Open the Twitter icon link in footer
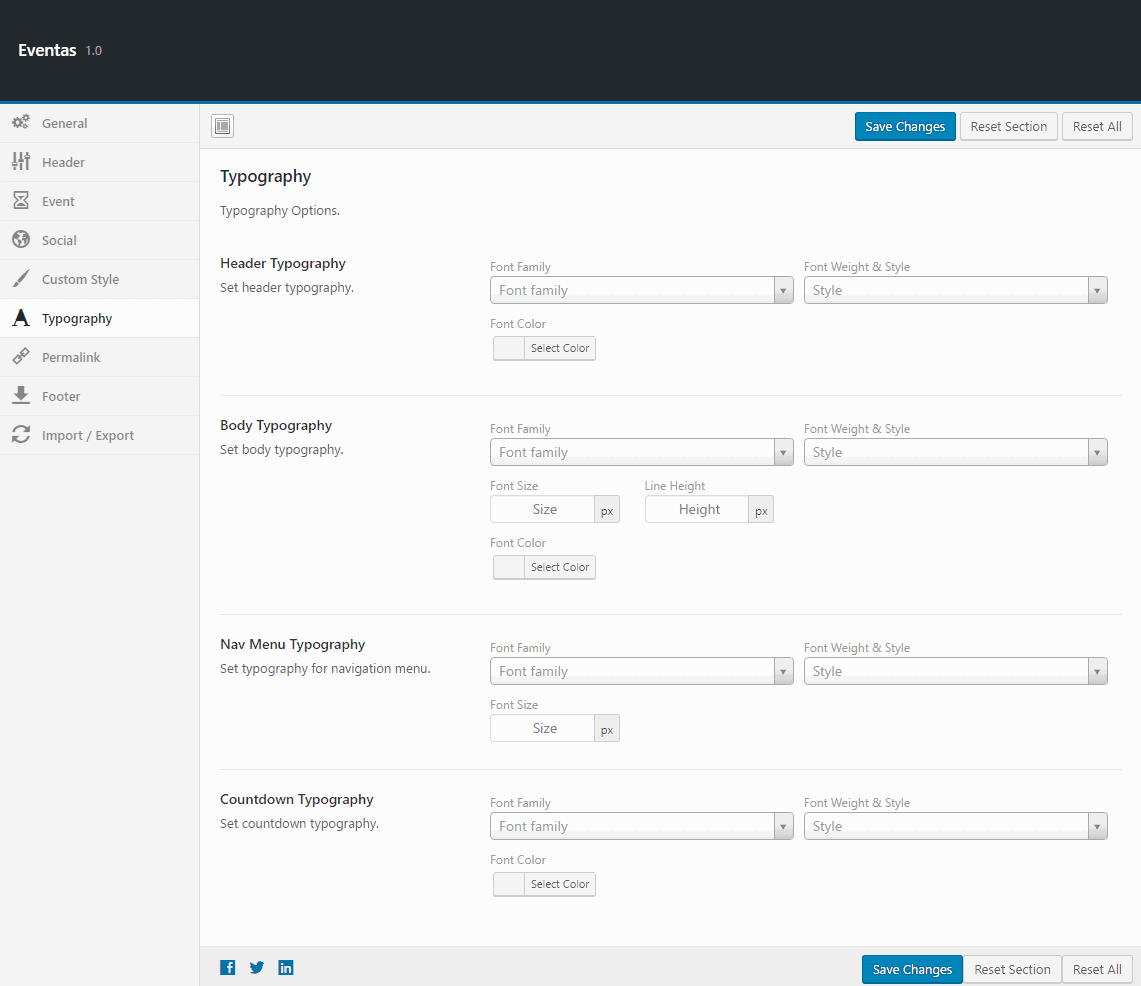The image size is (1141, 986). [x=257, y=967]
